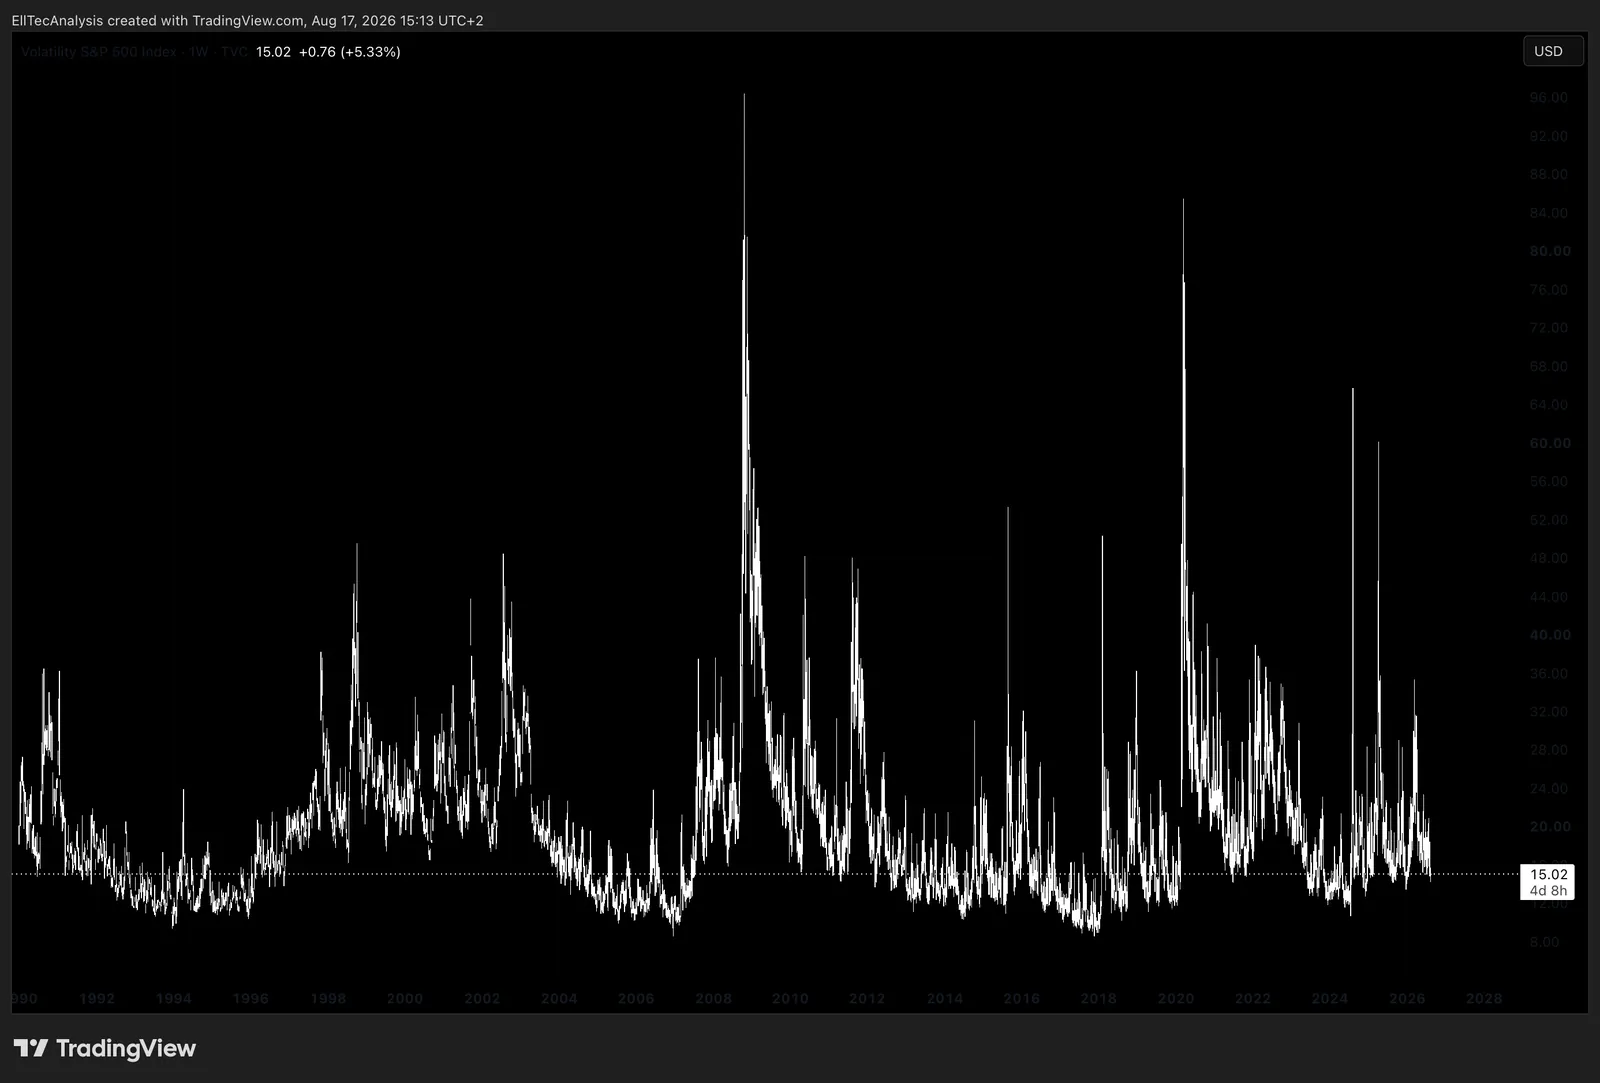Click the EllTecAnalysis created with TradingView.com header
This screenshot has width=1600, height=1083.
(247, 20)
